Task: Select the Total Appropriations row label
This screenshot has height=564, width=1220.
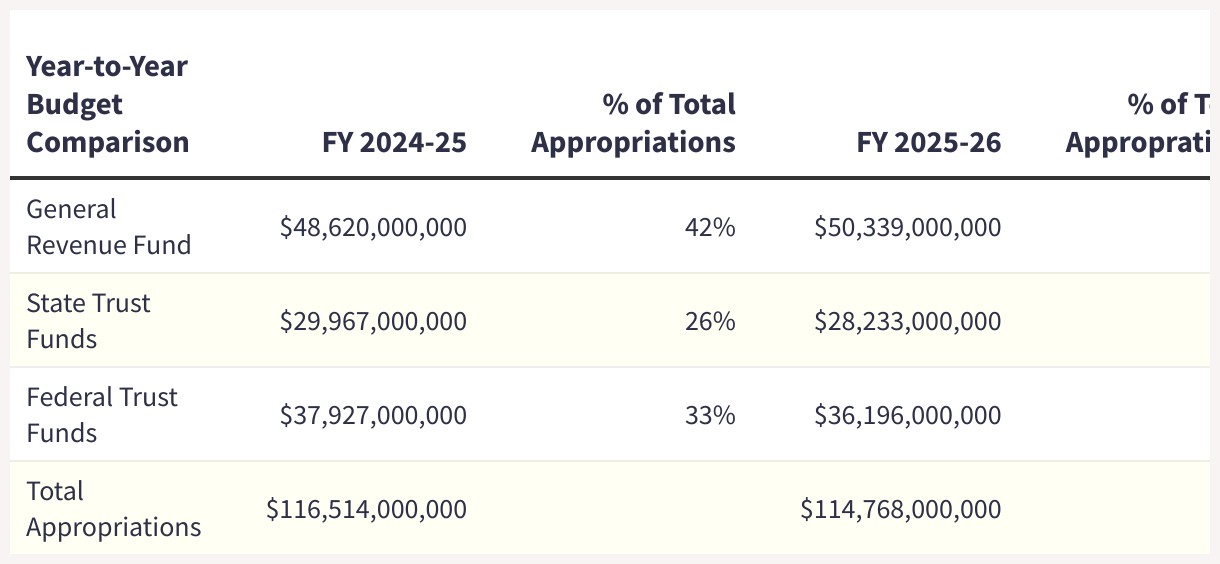Action: (113, 509)
